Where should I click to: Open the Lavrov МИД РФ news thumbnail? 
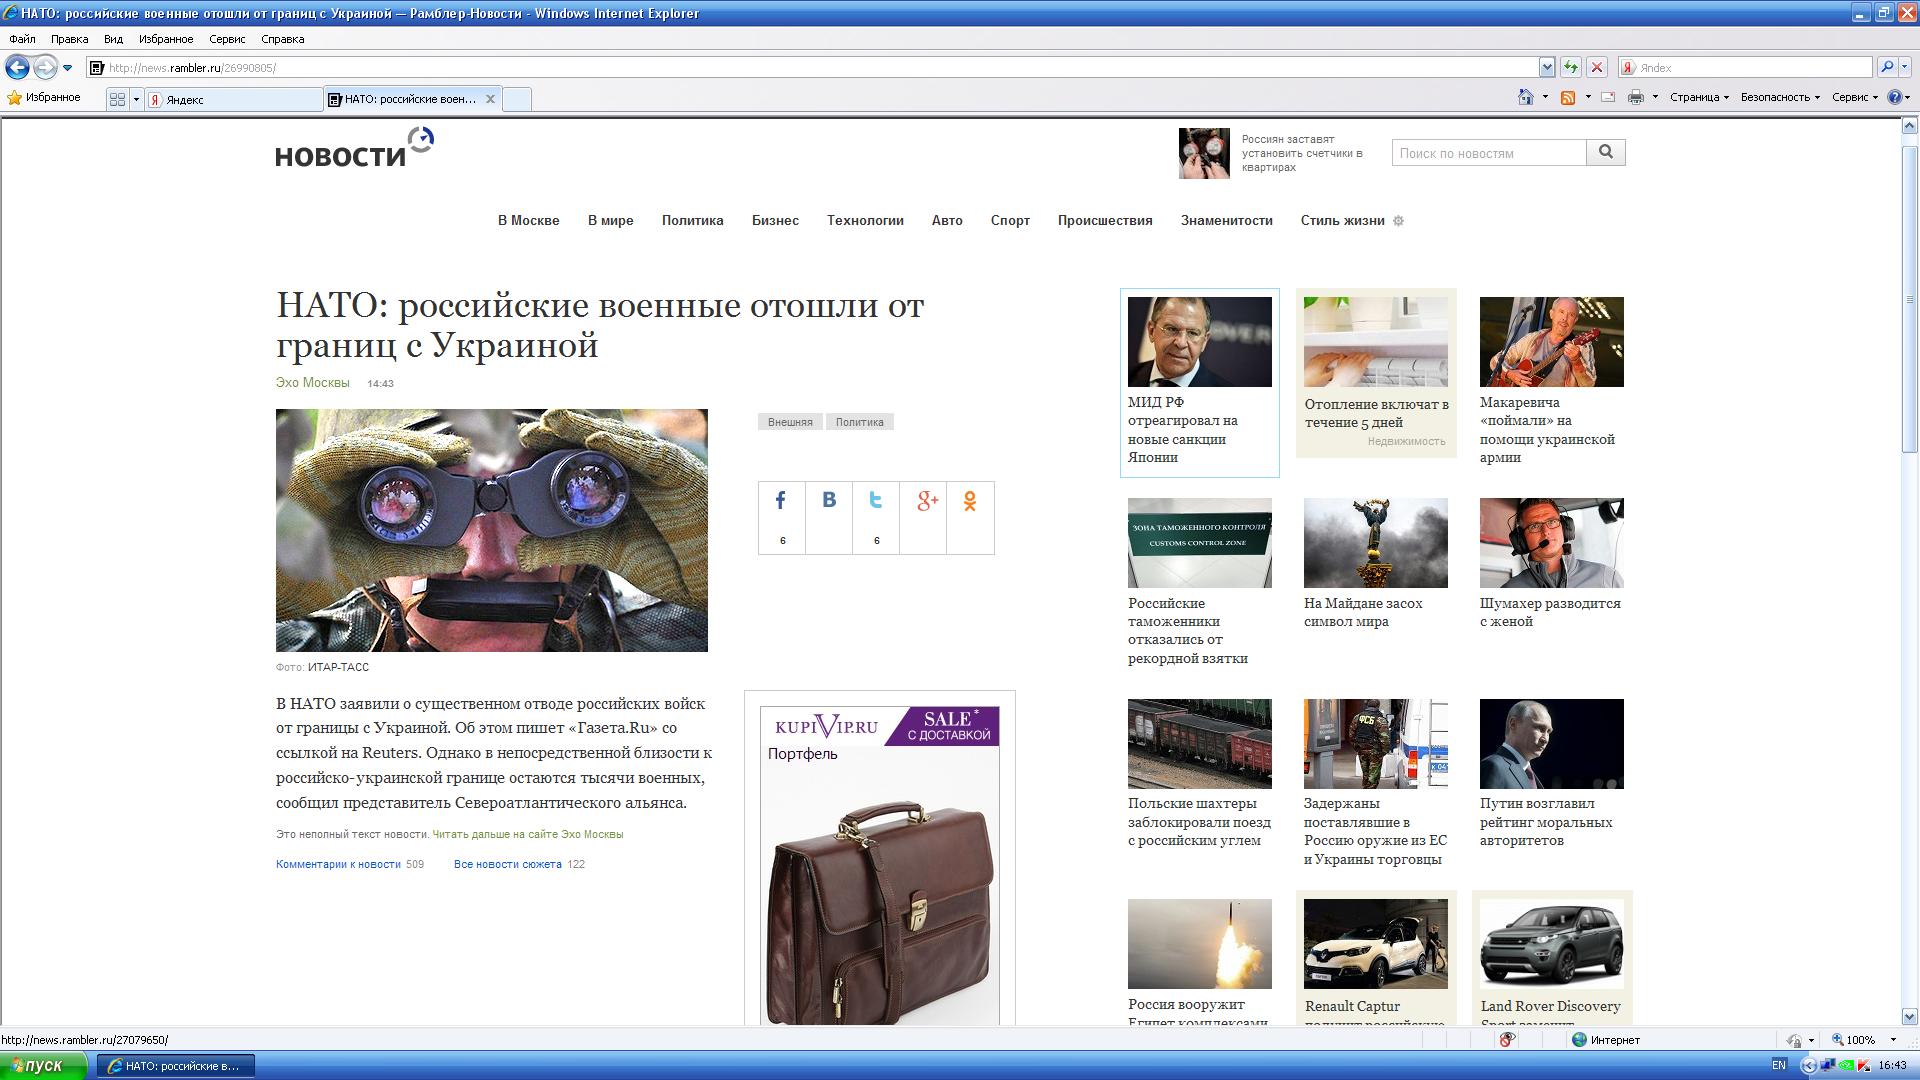(1199, 342)
